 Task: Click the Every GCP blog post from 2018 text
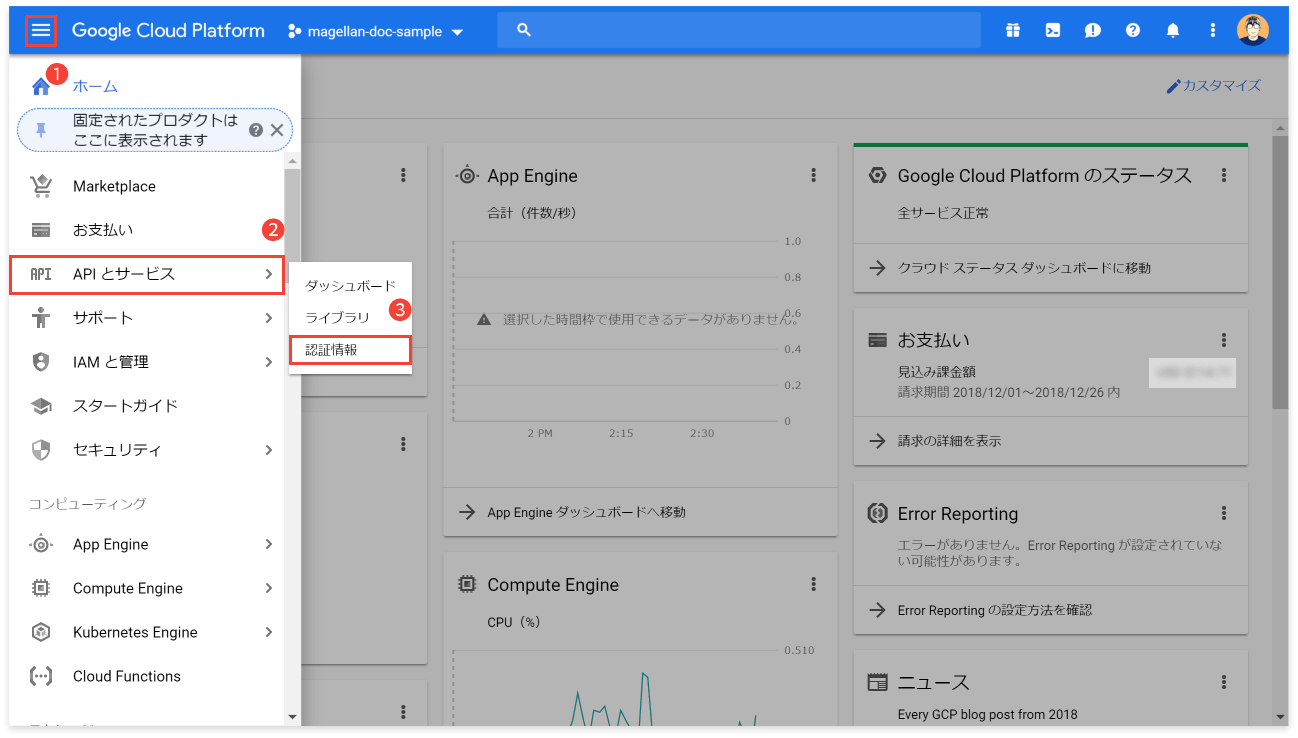pos(988,714)
